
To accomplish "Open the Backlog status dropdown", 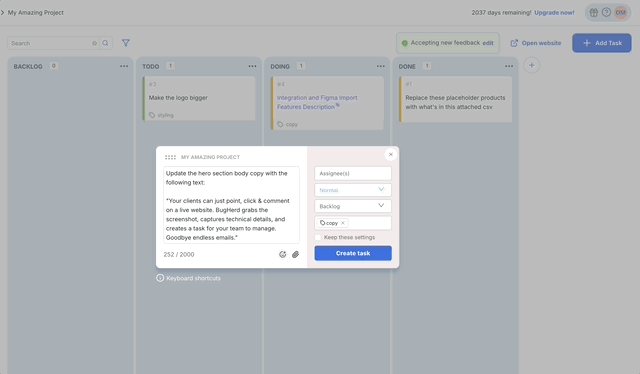I will pos(353,206).
